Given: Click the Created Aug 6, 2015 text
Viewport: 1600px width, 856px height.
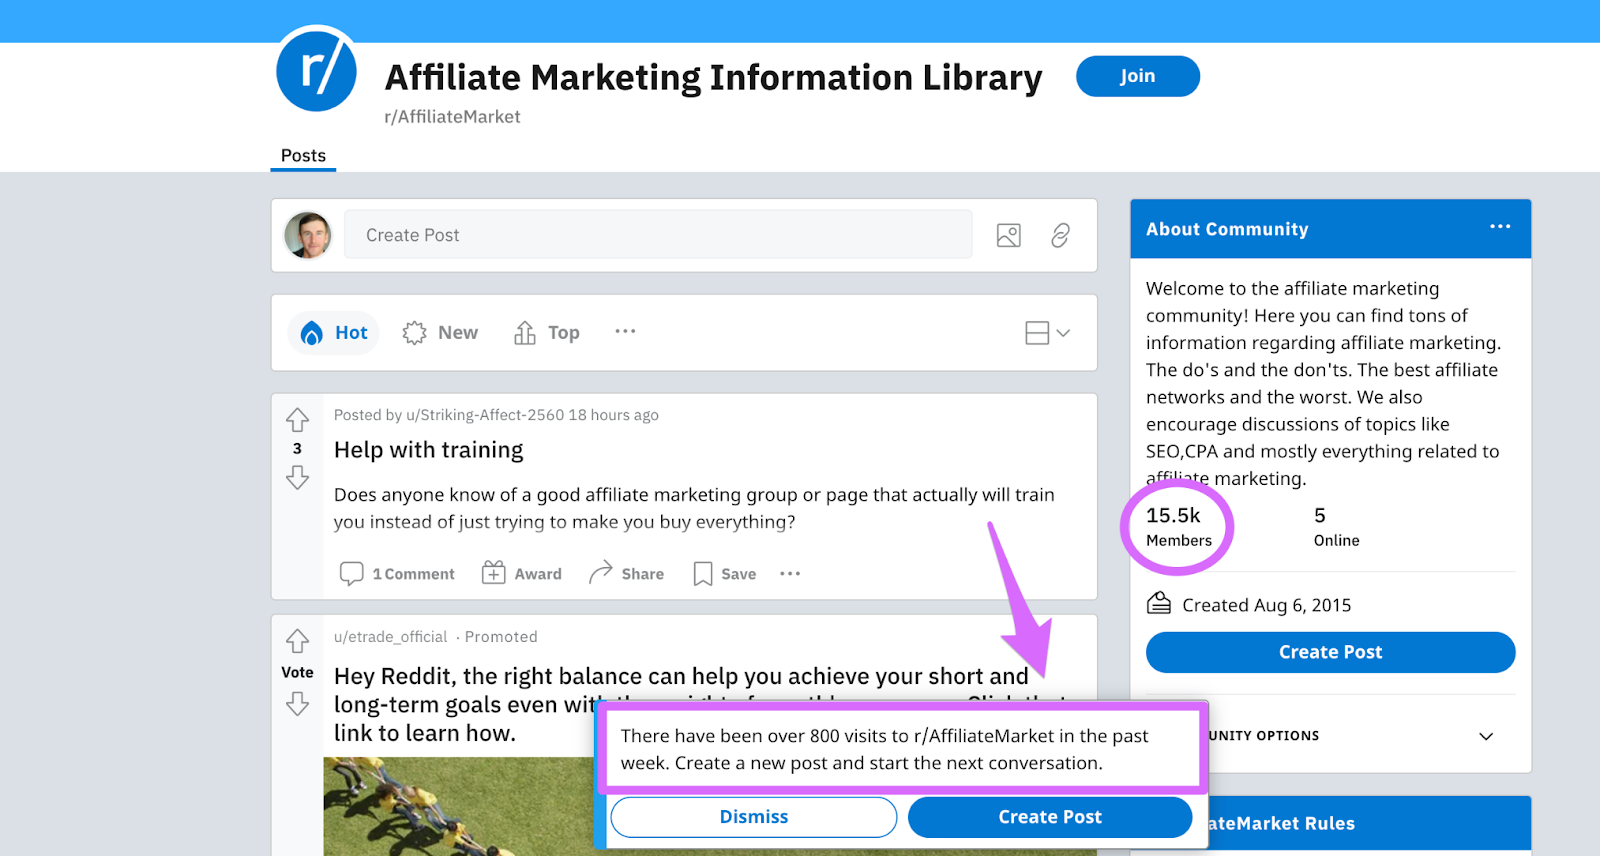Looking at the screenshot, I should pyautogui.click(x=1267, y=605).
